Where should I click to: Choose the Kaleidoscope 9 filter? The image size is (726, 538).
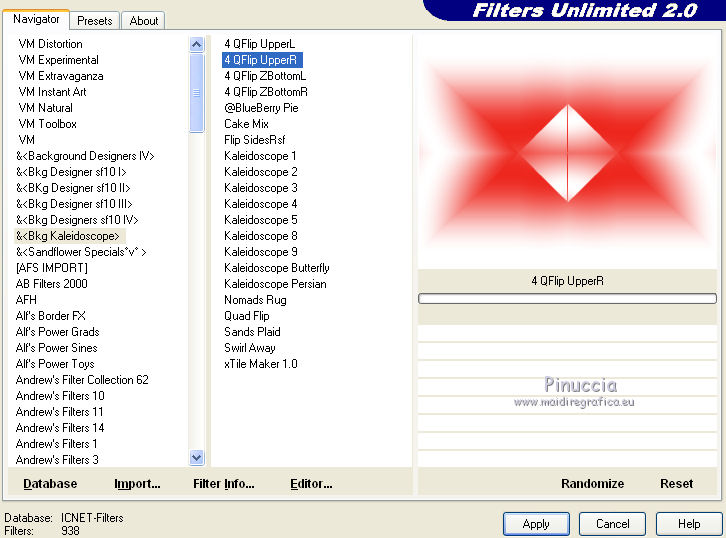[x=261, y=252]
